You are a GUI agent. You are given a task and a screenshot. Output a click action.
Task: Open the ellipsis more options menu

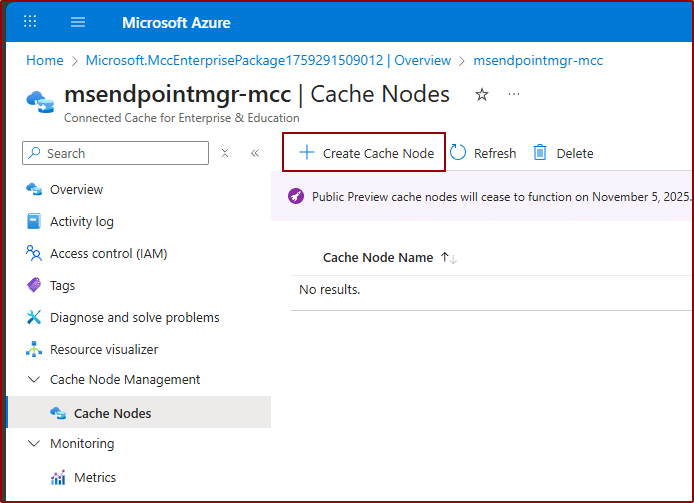pos(514,94)
